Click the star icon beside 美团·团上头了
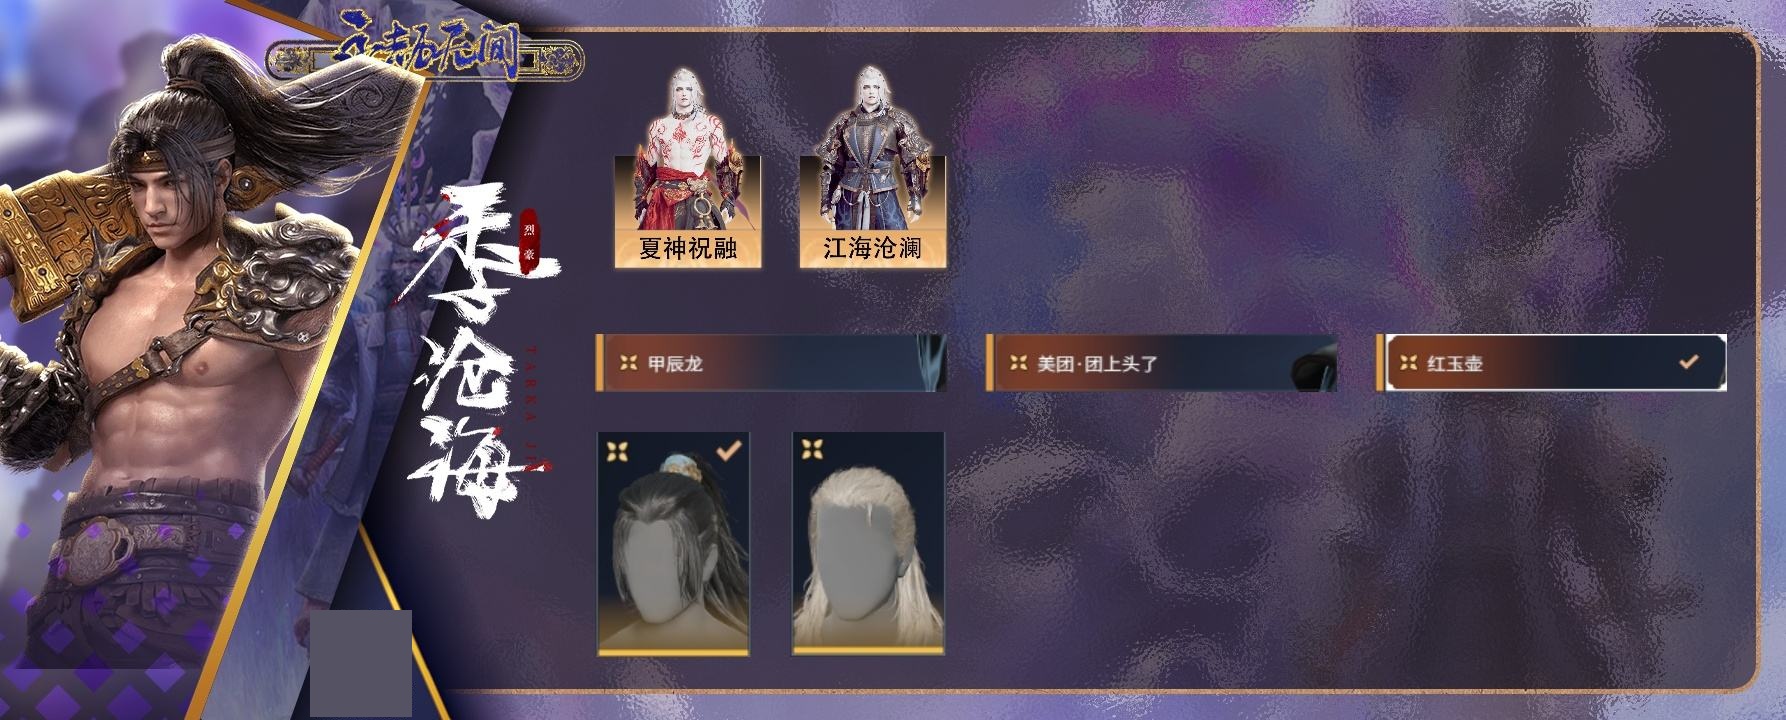This screenshot has width=1786, height=720. click(1017, 363)
